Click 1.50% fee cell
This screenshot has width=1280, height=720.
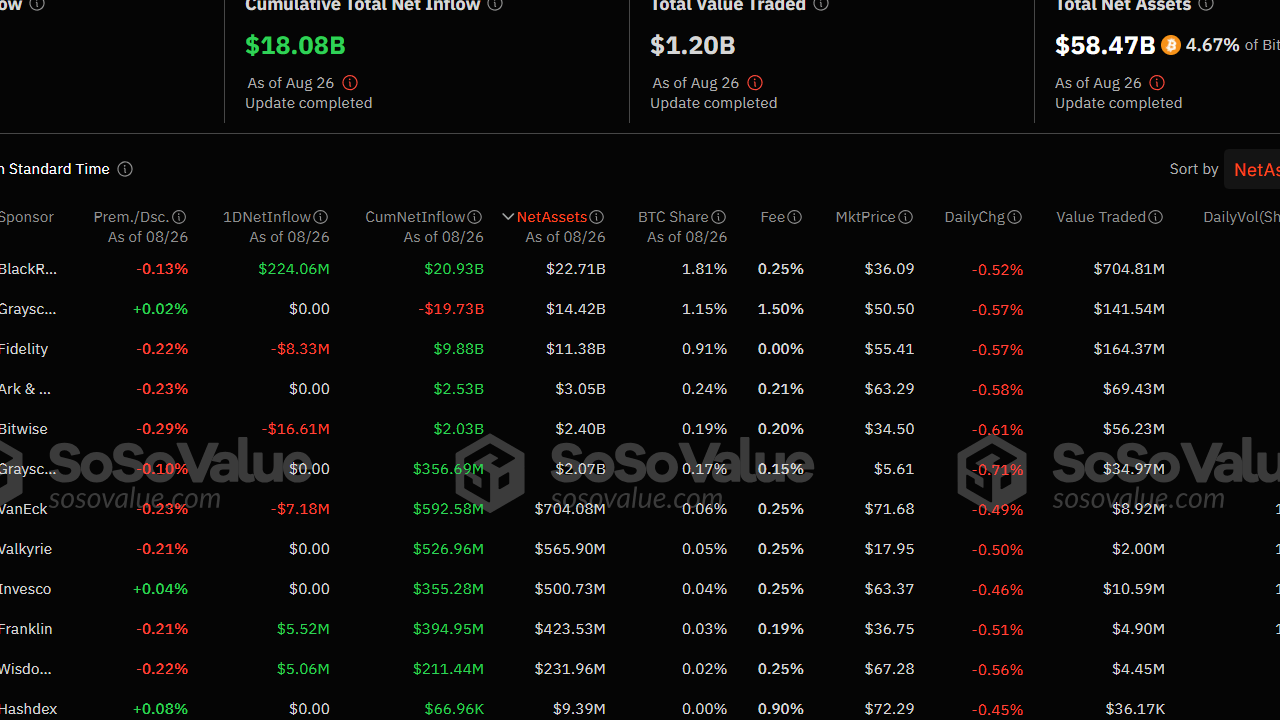coord(781,309)
